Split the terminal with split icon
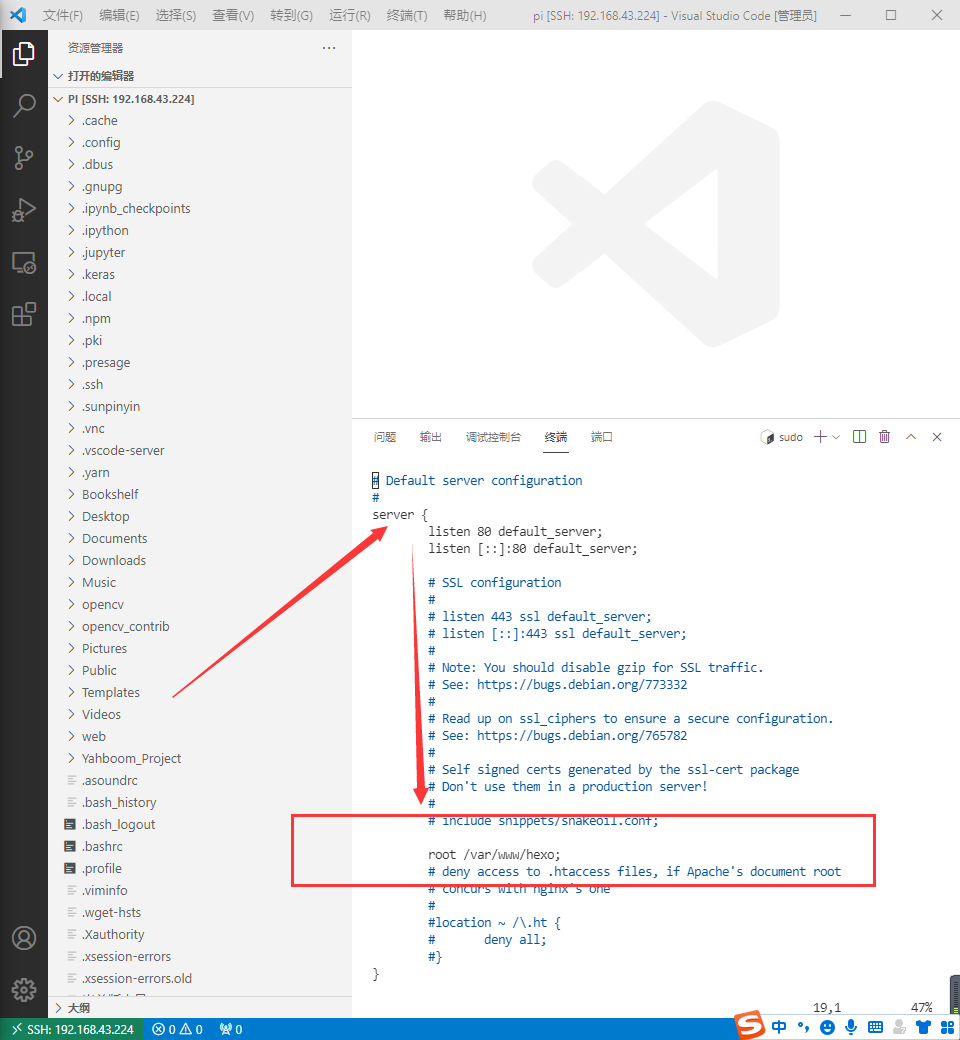Screen dimensions: 960x1040 (x=859, y=436)
